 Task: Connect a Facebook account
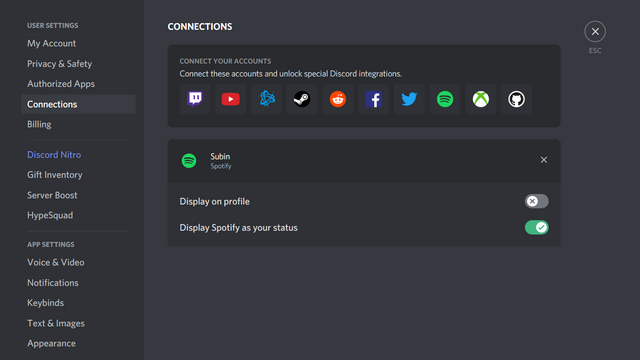click(x=373, y=99)
